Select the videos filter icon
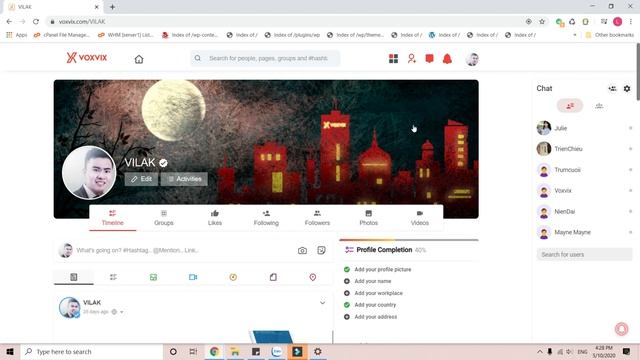 click(x=193, y=277)
